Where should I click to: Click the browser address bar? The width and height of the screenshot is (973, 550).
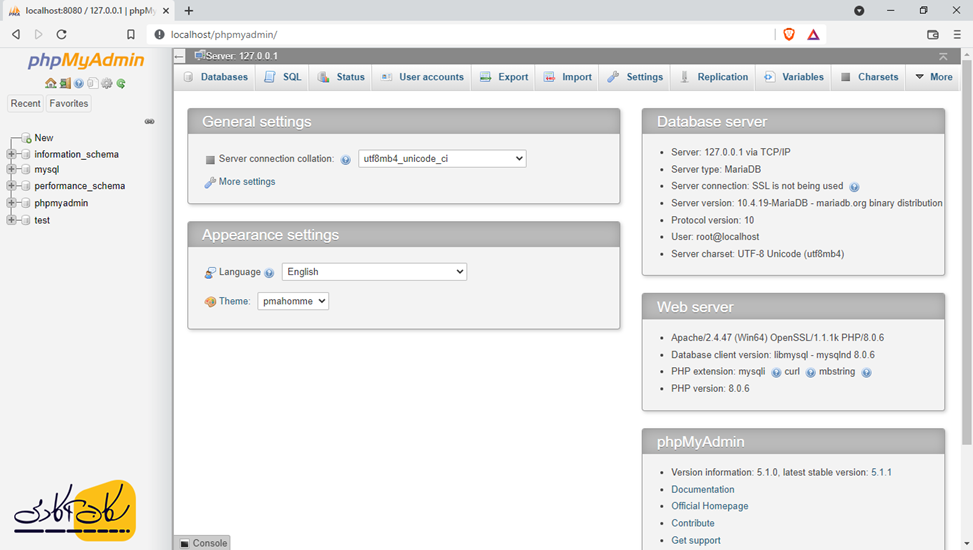point(459,35)
